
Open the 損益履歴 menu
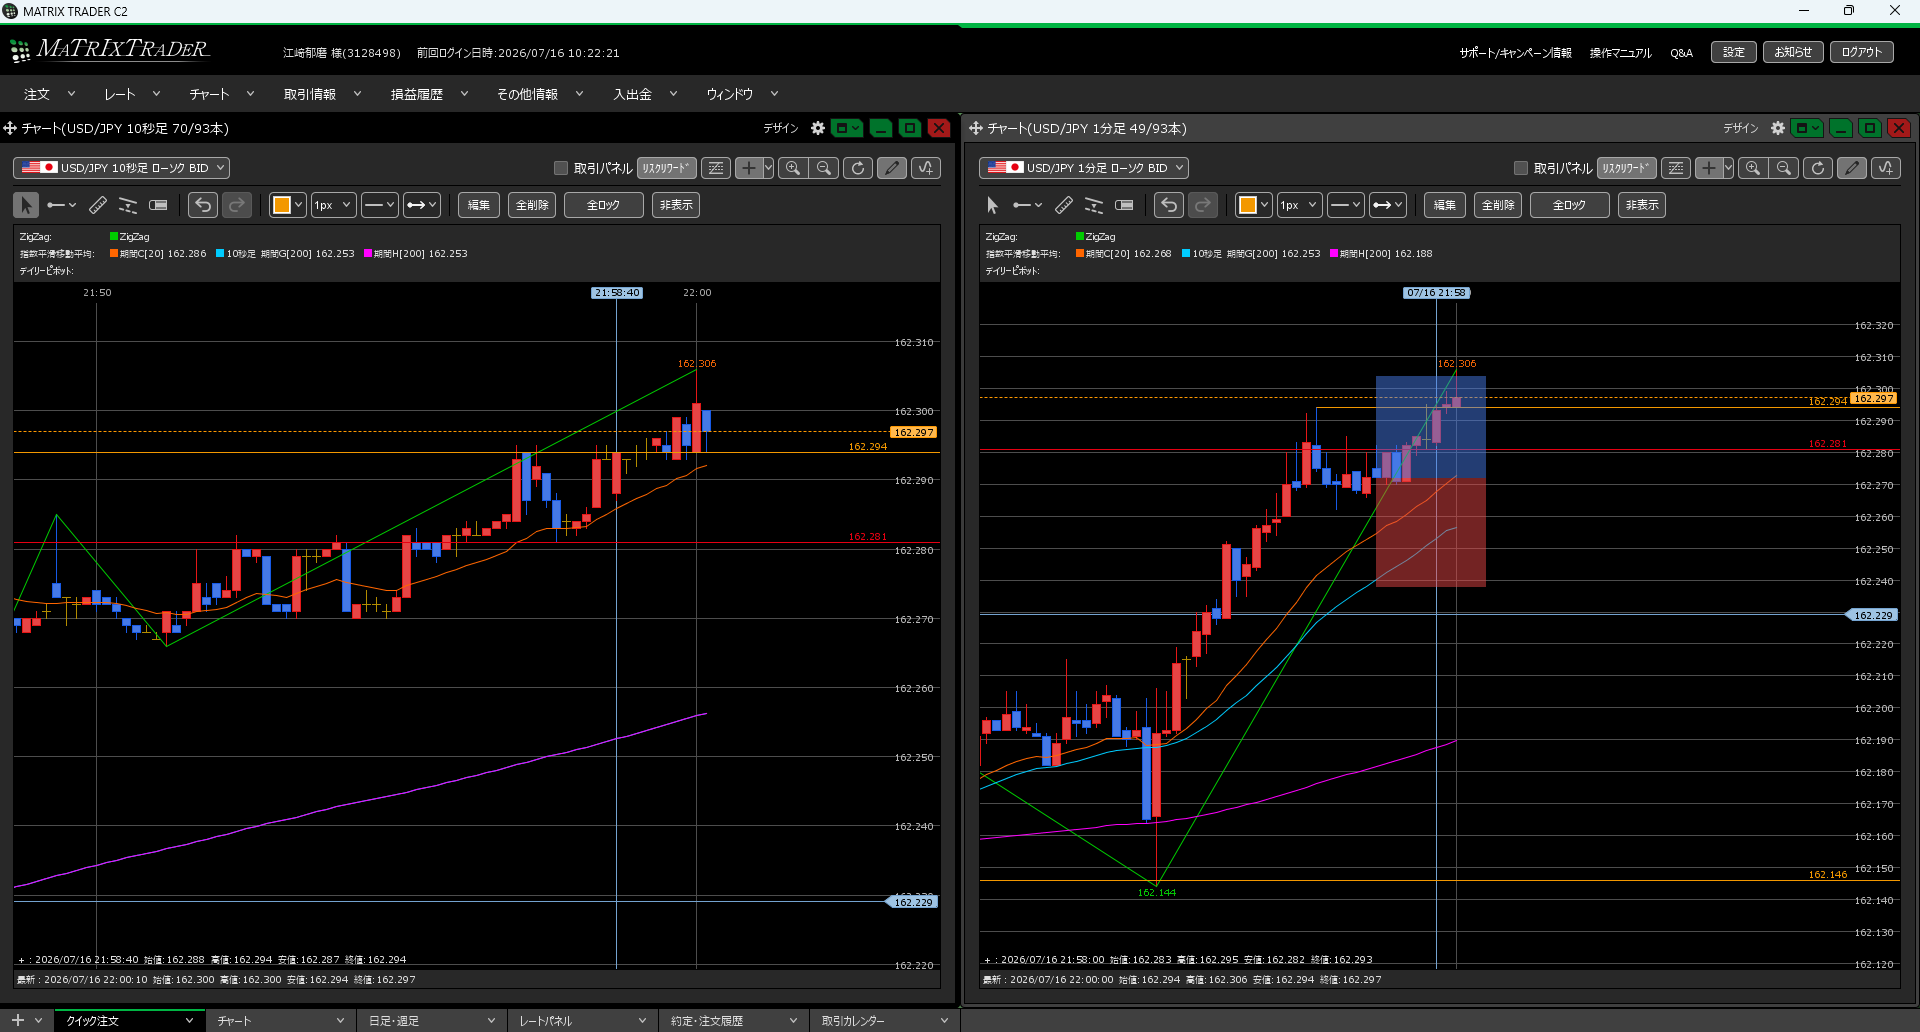429,94
